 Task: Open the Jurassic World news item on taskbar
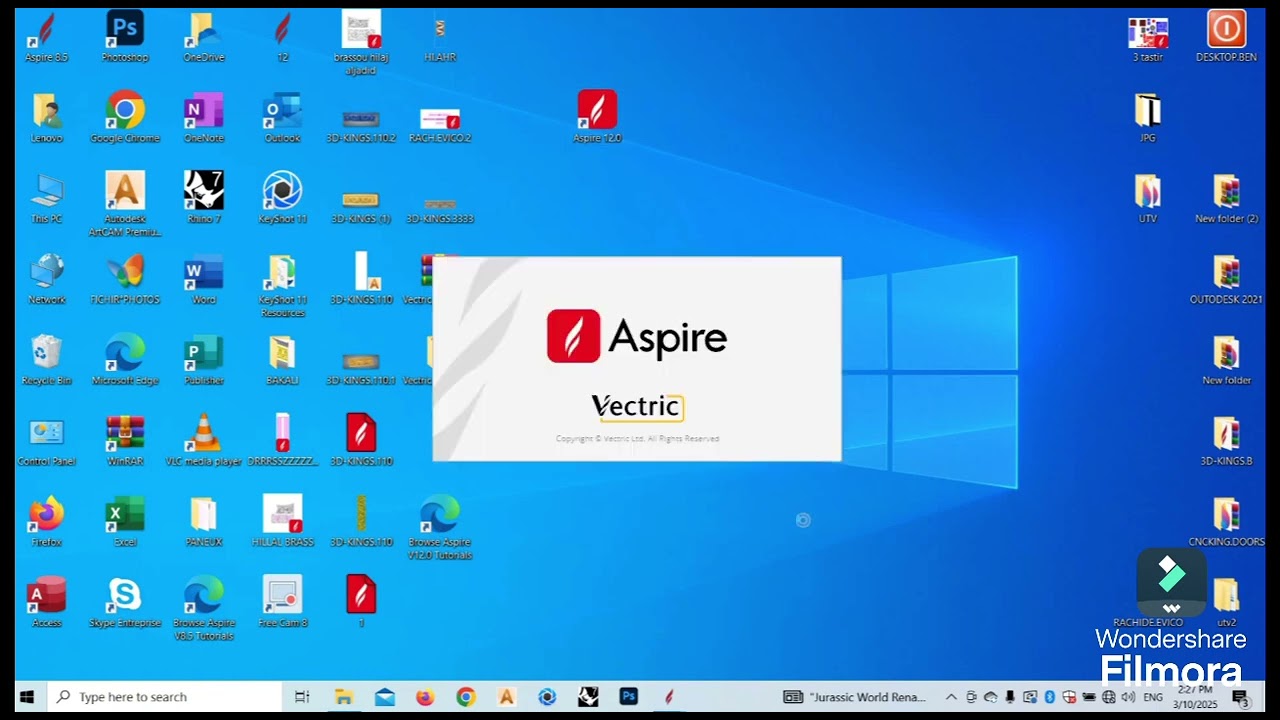(x=855, y=697)
